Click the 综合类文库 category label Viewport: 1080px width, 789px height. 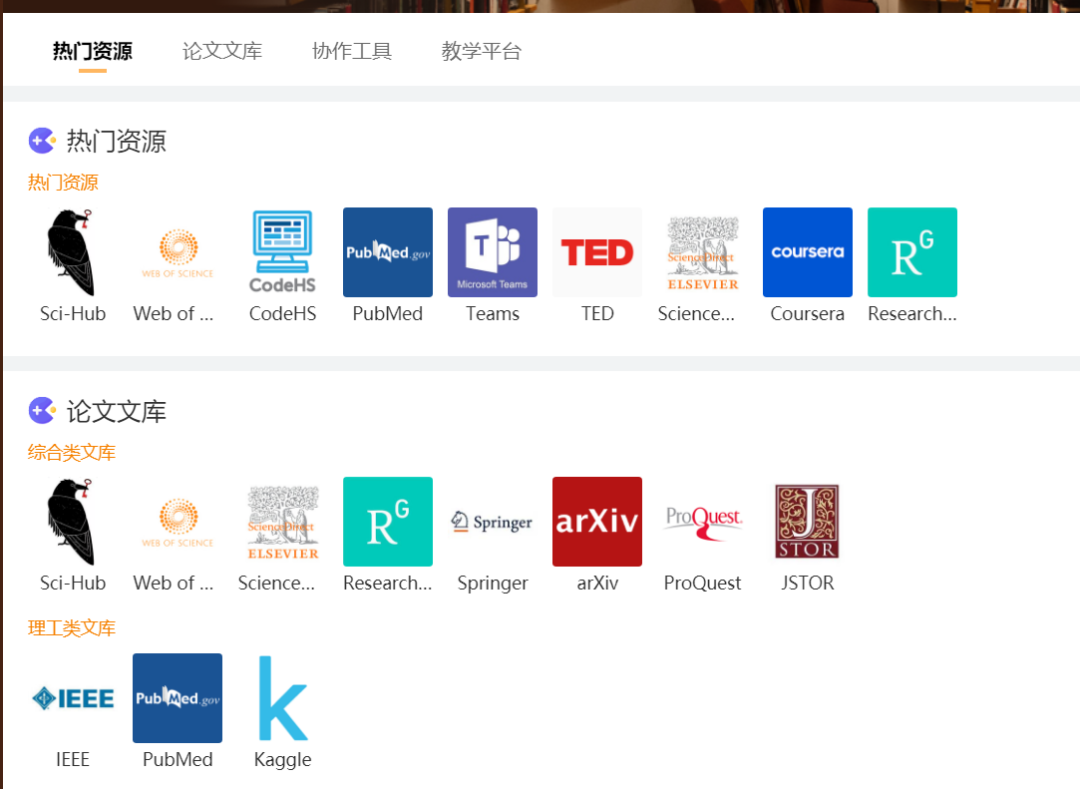pos(72,452)
